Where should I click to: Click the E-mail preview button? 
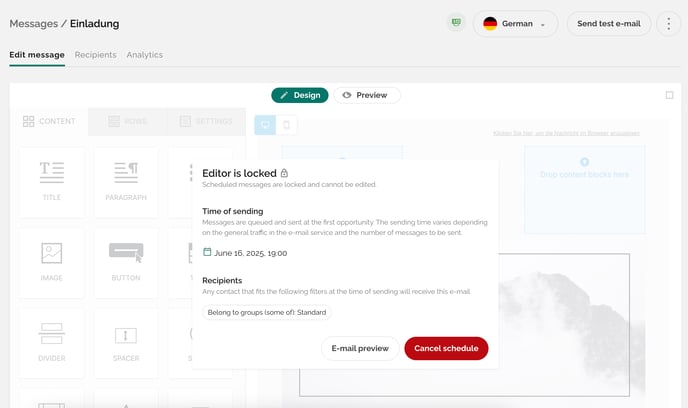pos(360,348)
